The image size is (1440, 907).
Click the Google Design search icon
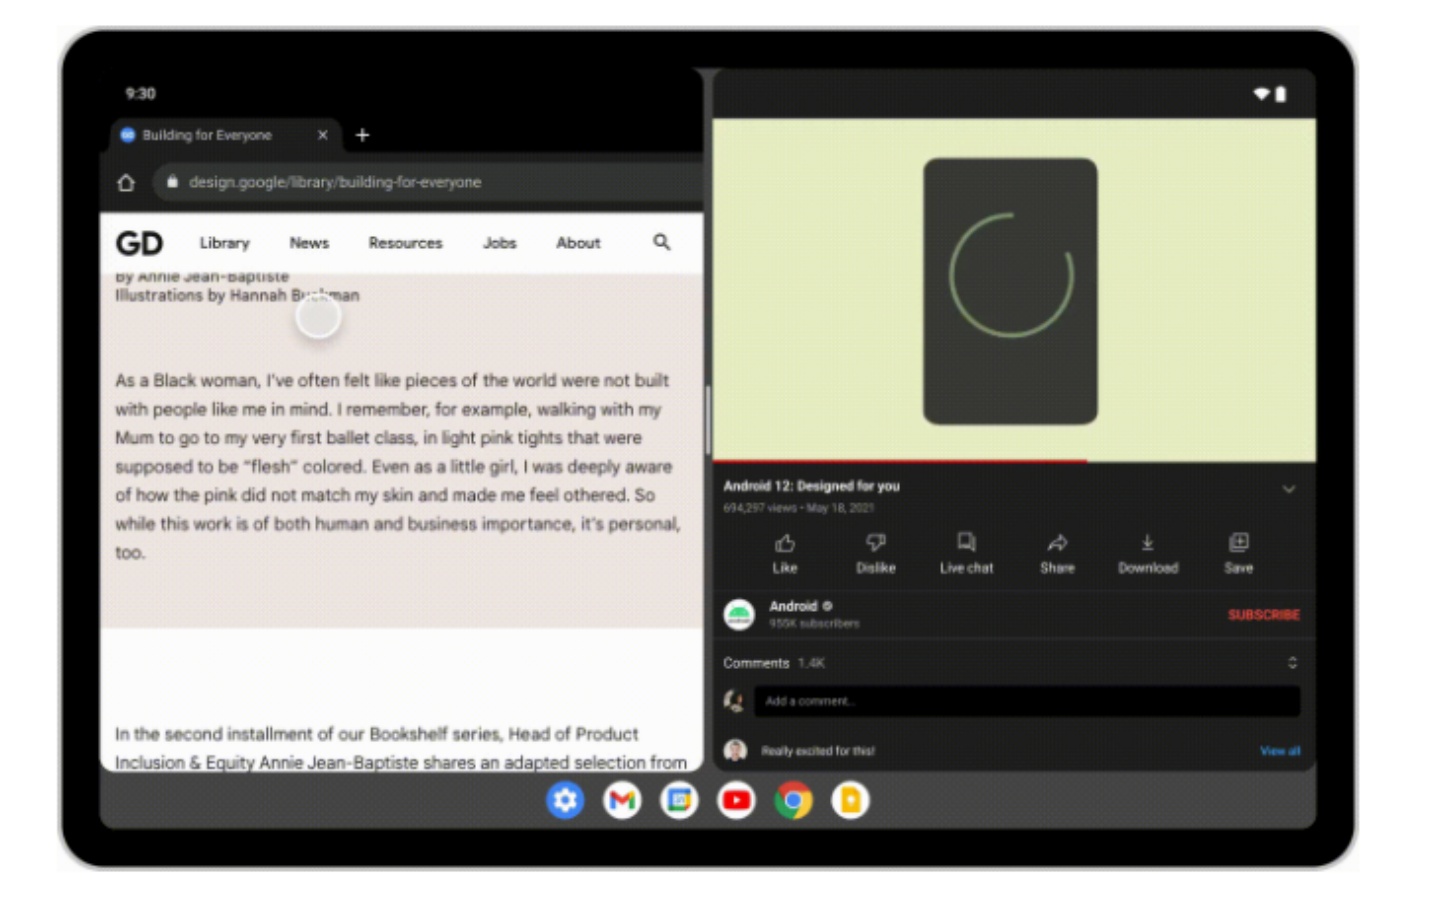click(661, 242)
